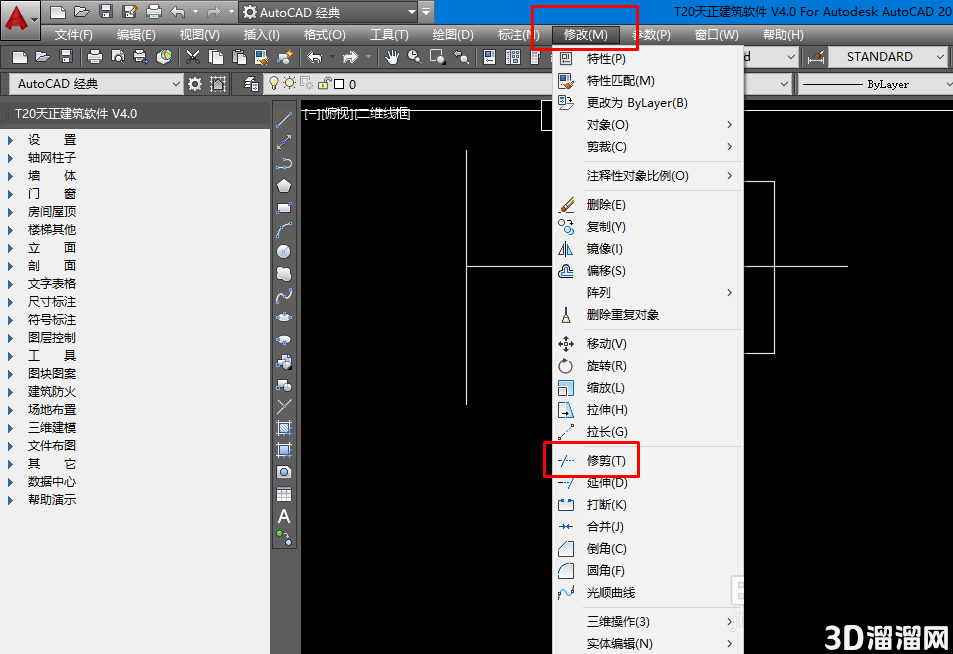Open the 修改(M) menu
The image size is (953, 654).
pyautogui.click(x=585, y=35)
